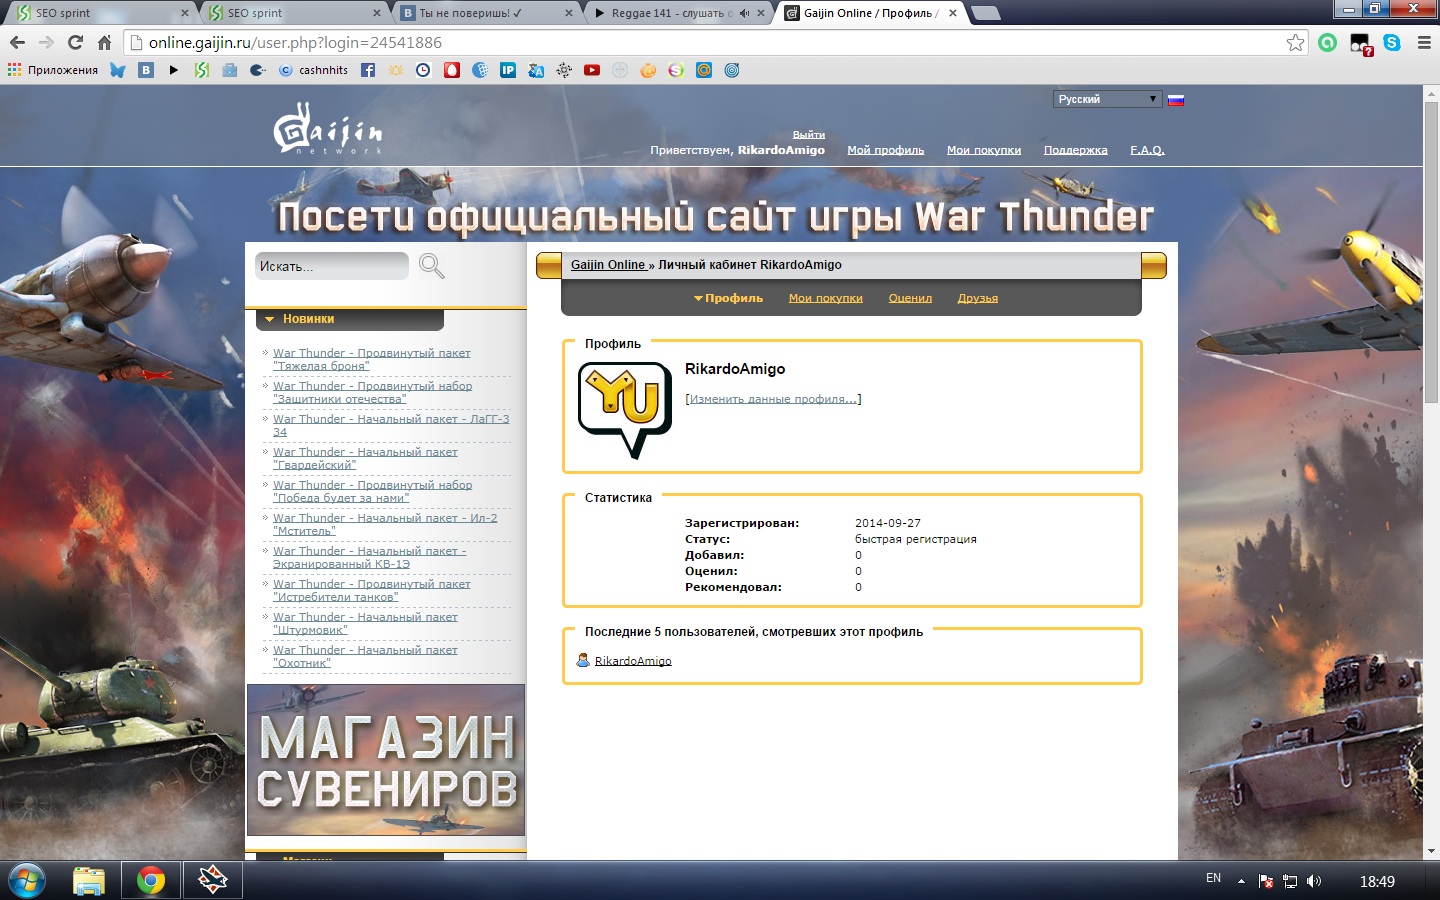The image size is (1440, 900).
Task: Open the blue IP bookmark icon
Action: pyautogui.click(x=508, y=70)
